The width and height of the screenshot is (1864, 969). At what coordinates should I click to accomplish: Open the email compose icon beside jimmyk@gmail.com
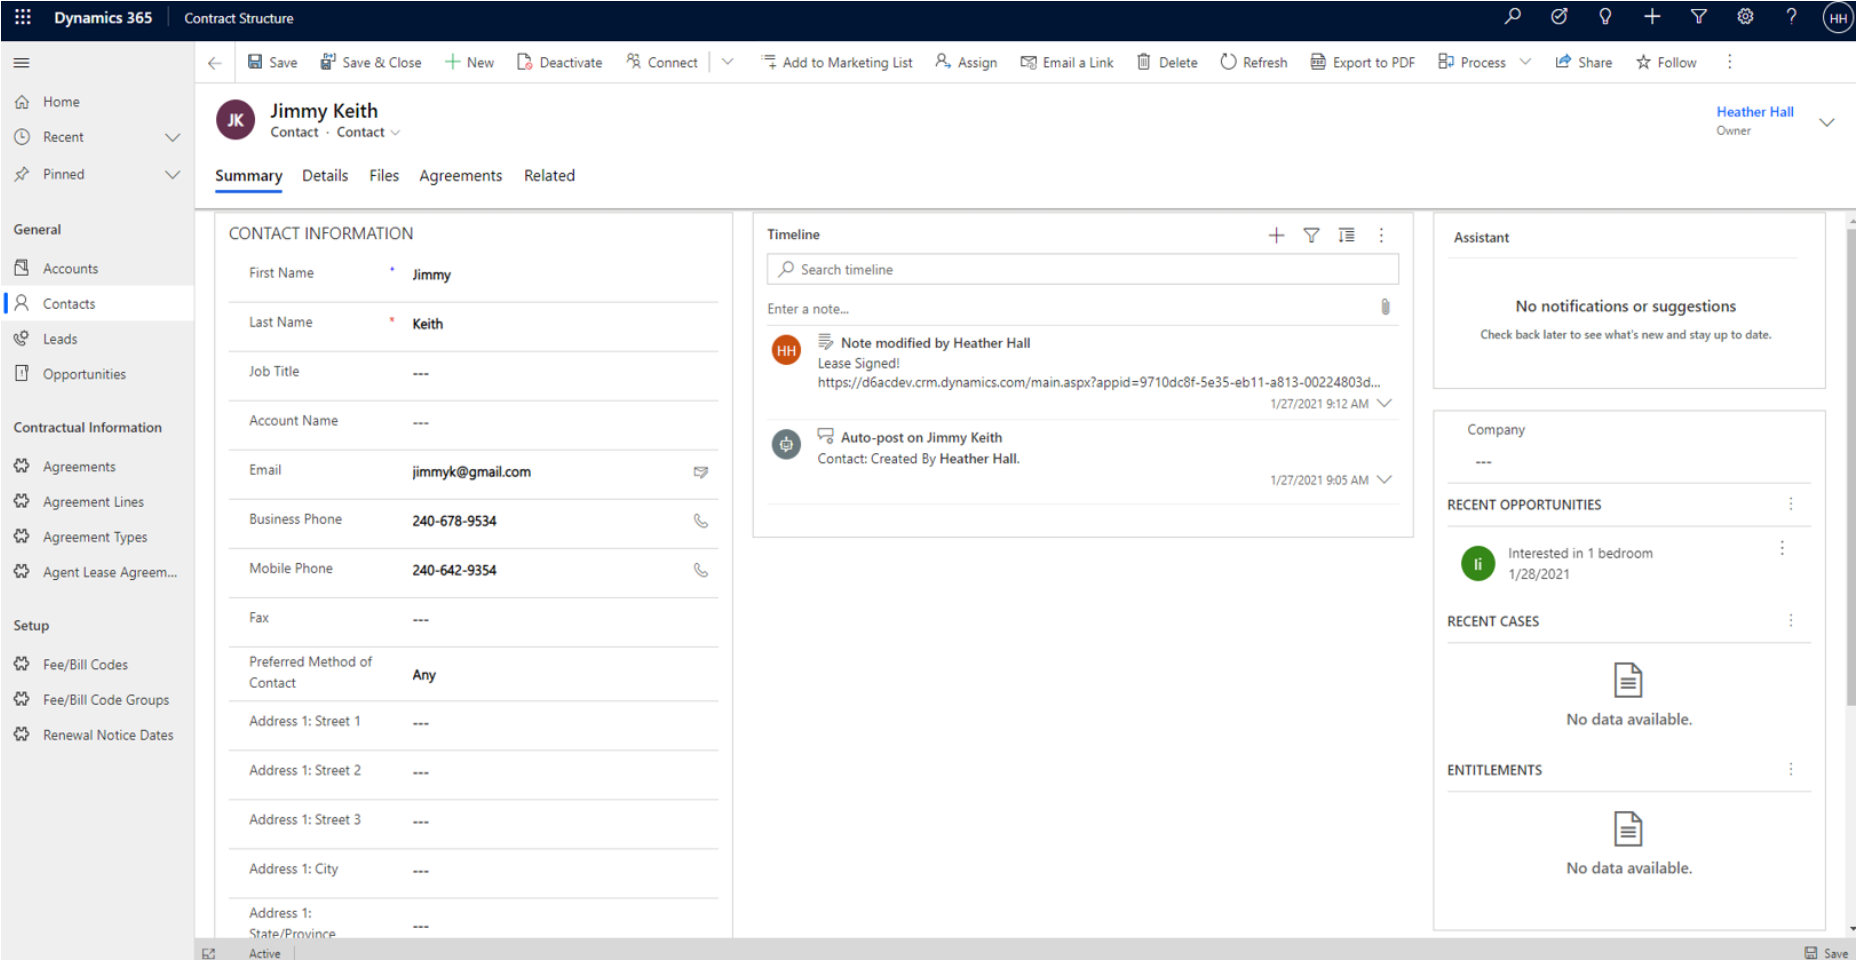coord(700,472)
